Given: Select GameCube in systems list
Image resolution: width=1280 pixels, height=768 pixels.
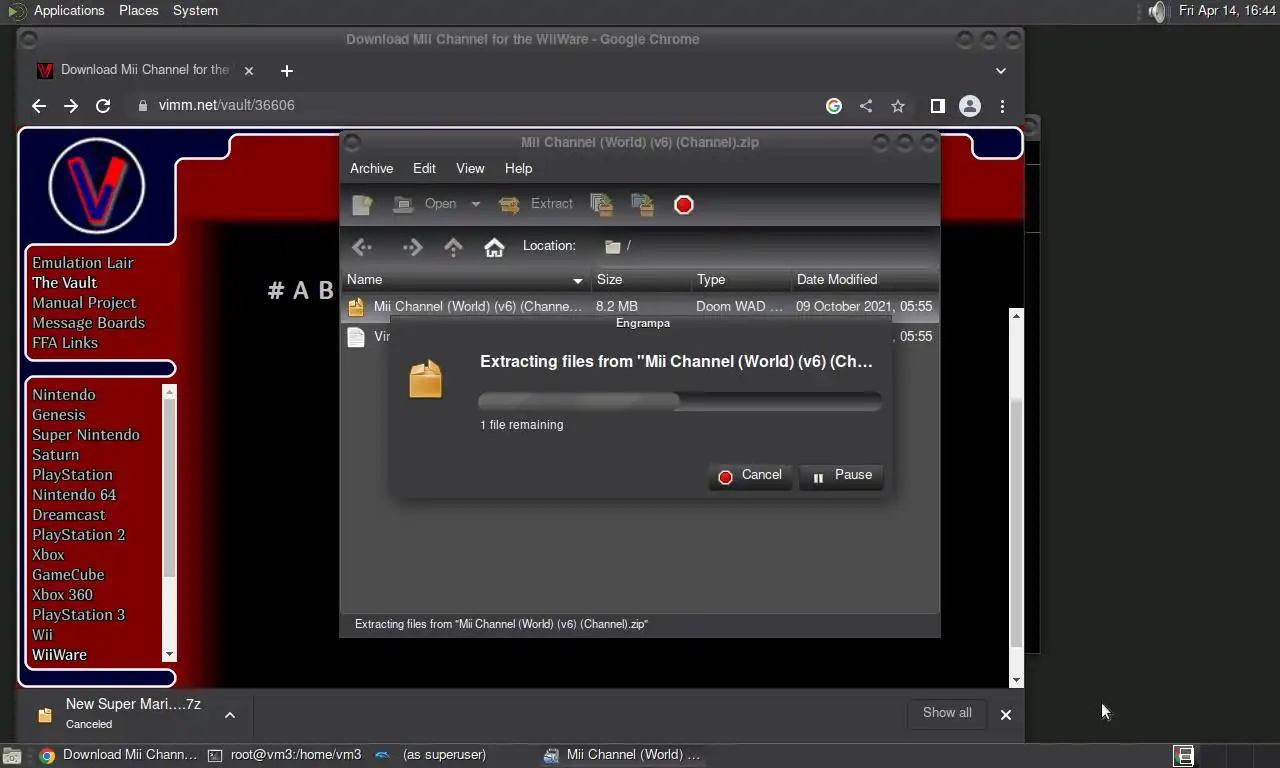Looking at the screenshot, I should tap(68, 575).
